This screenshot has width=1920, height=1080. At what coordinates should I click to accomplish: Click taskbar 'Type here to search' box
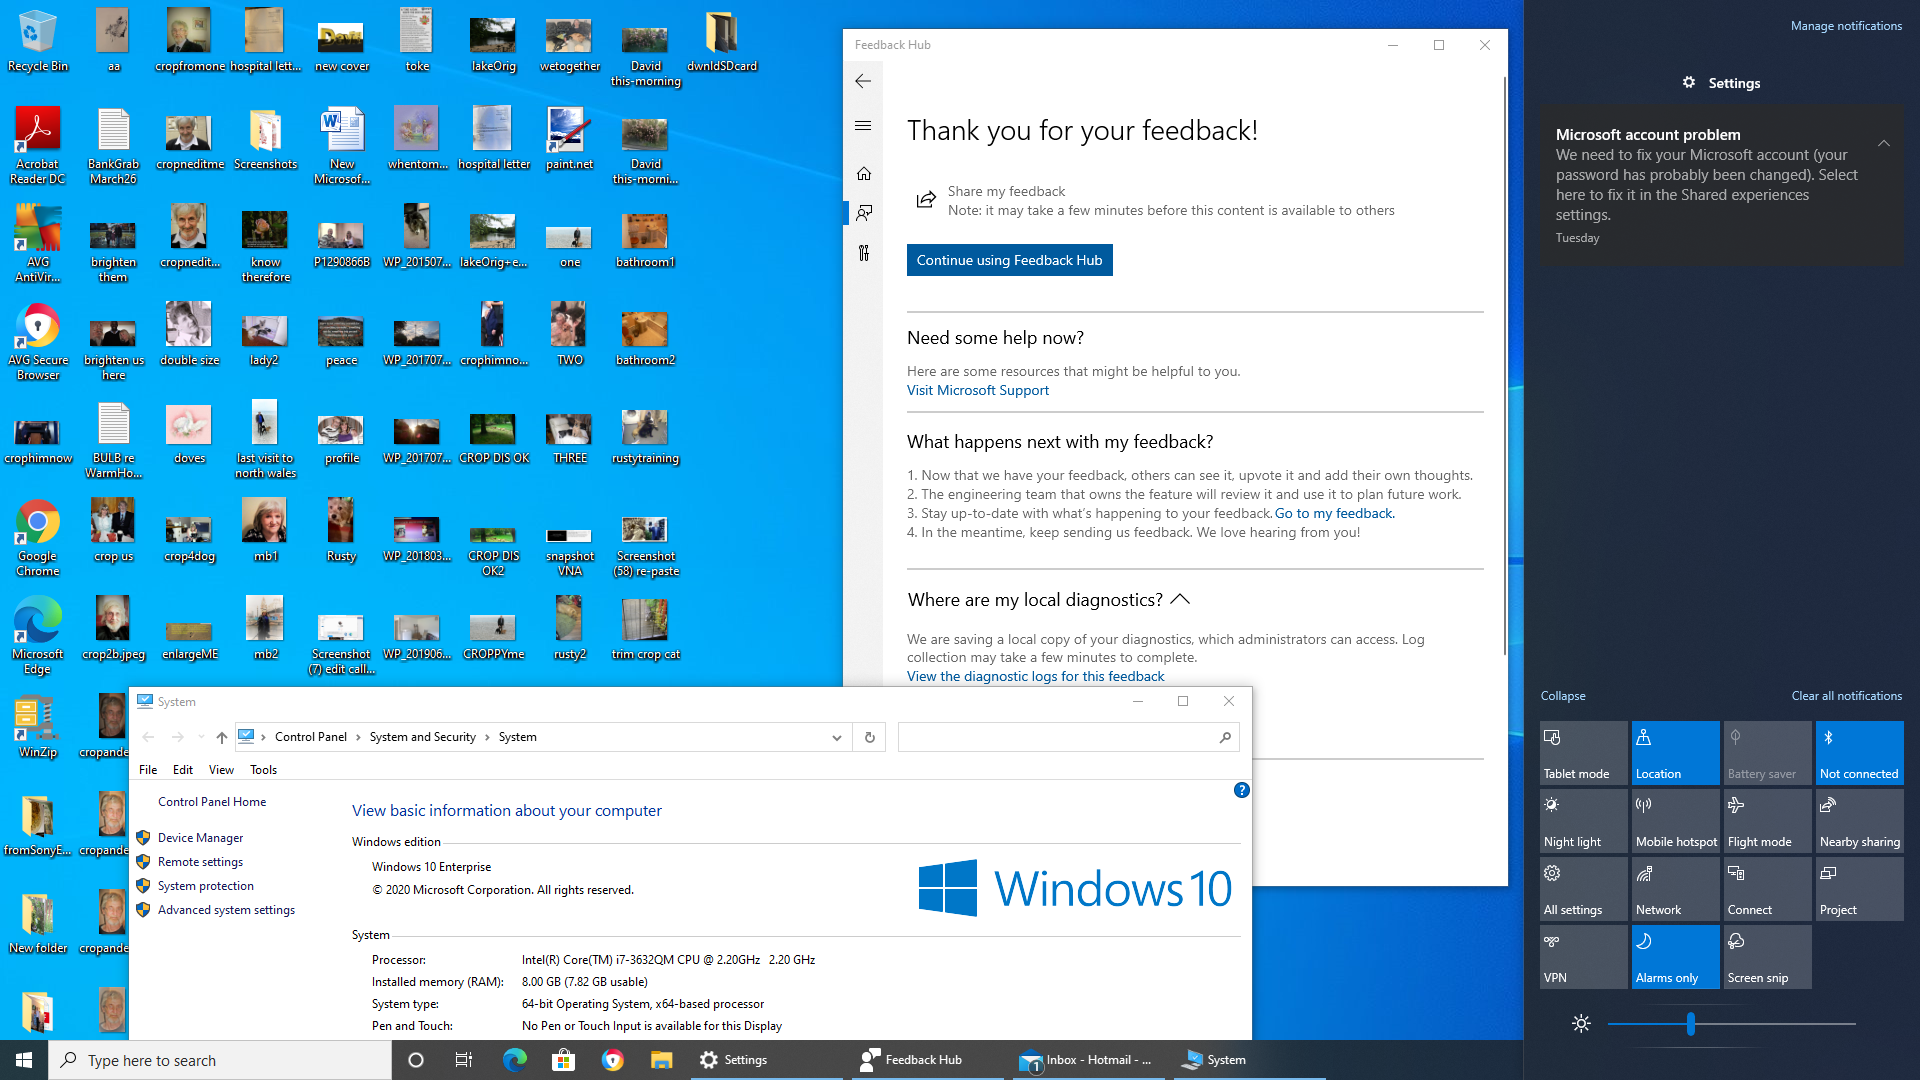220,1060
